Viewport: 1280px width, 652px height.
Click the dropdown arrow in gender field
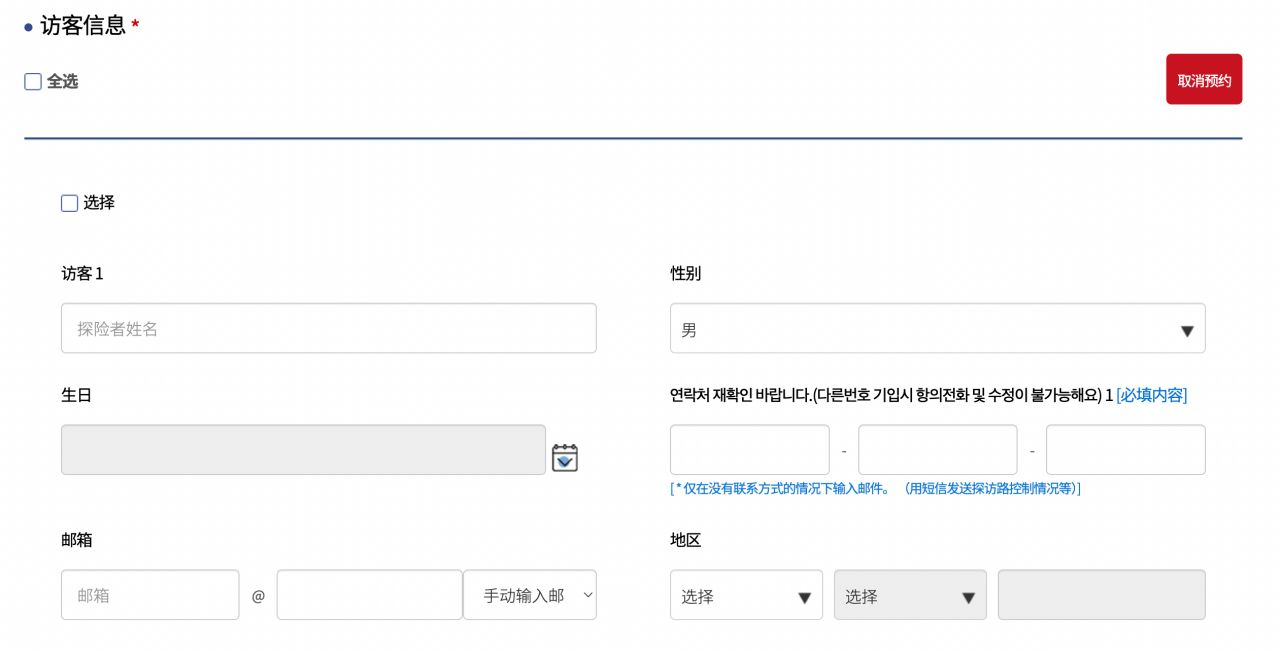1187,331
